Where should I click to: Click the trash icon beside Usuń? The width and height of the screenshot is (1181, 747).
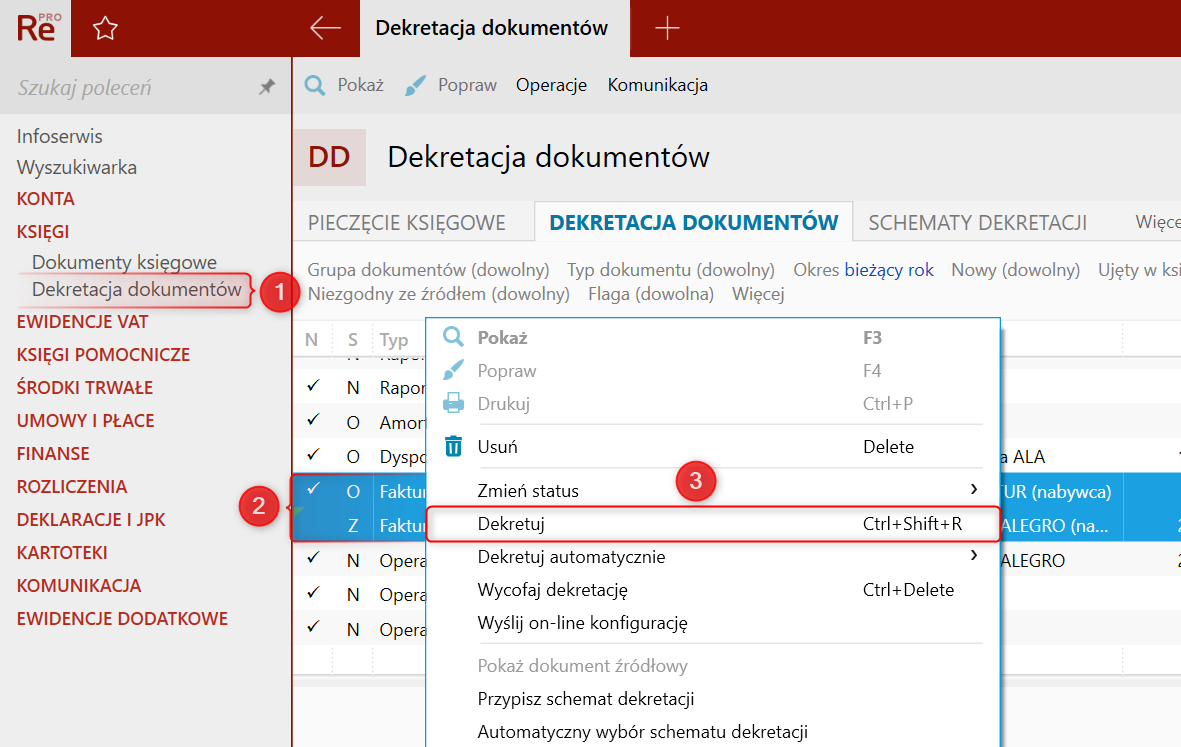[x=453, y=447]
